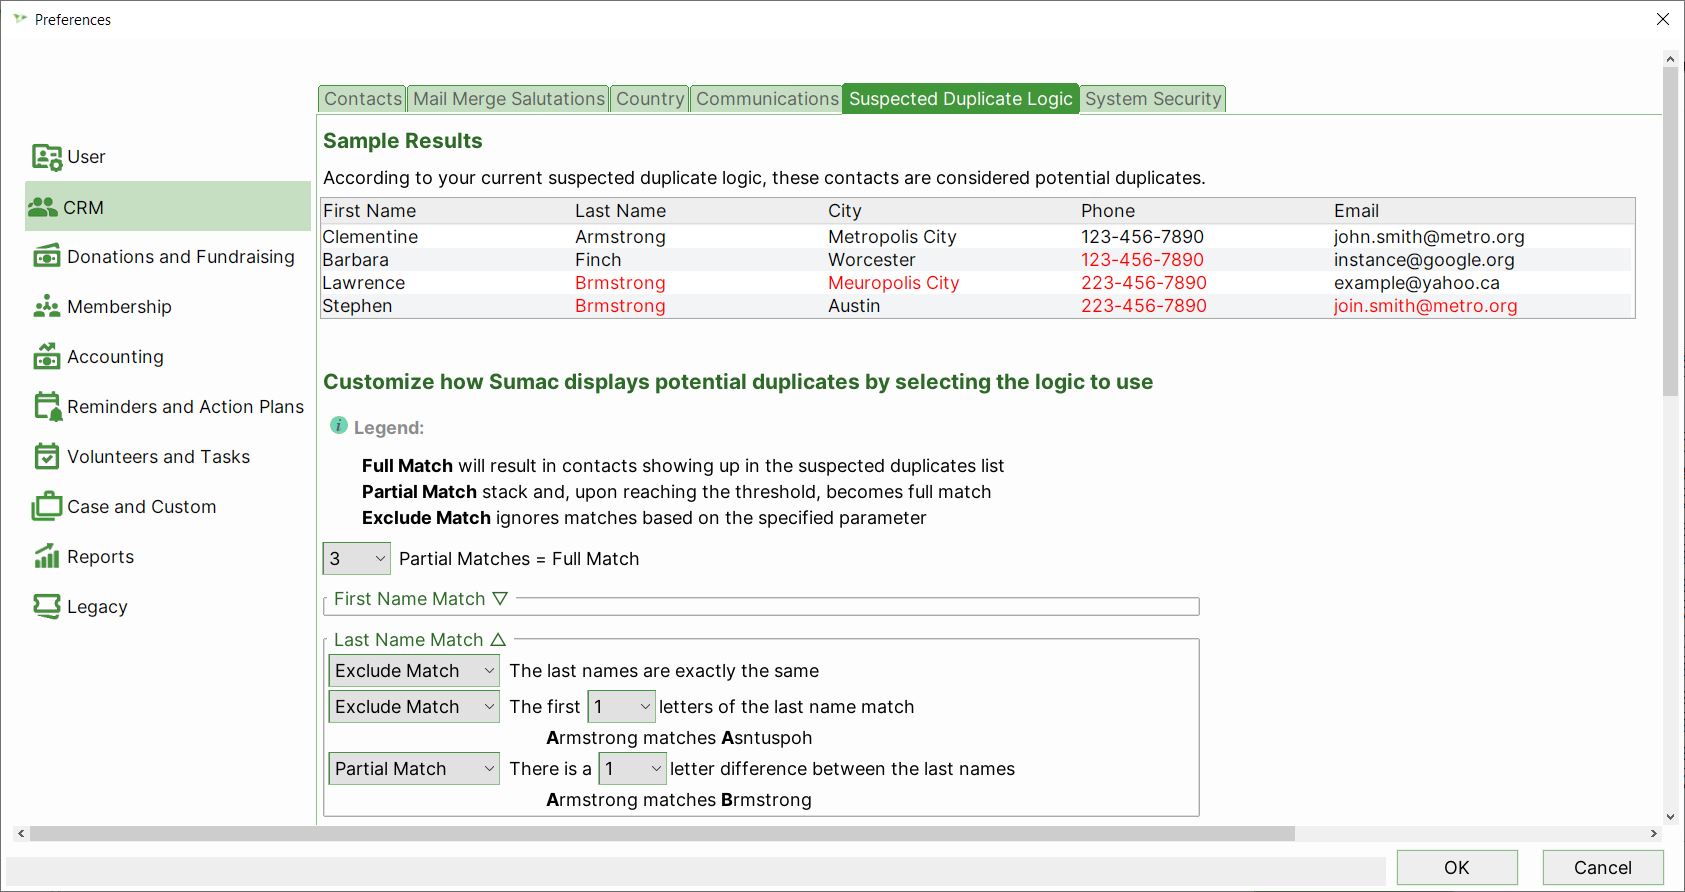Click the Reports chart icon

47,556
